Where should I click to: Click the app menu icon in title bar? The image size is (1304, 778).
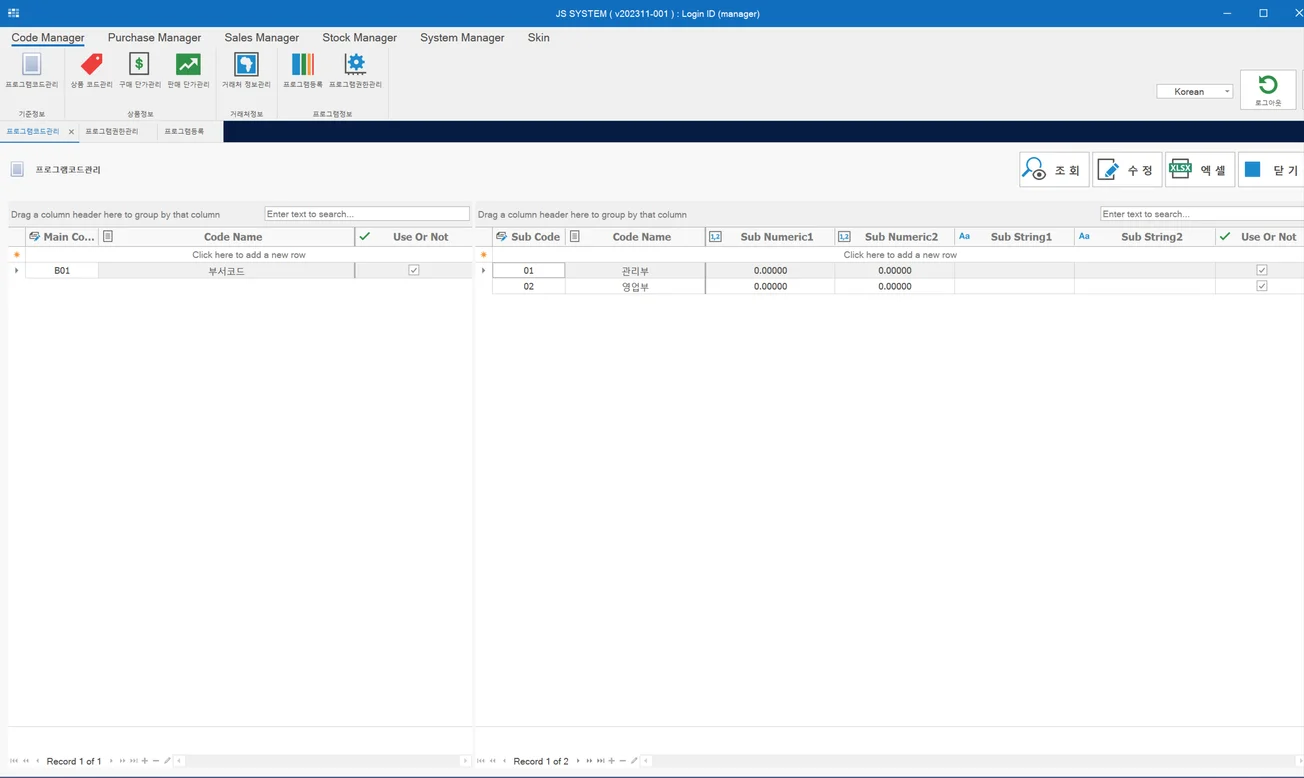[13, 13]
